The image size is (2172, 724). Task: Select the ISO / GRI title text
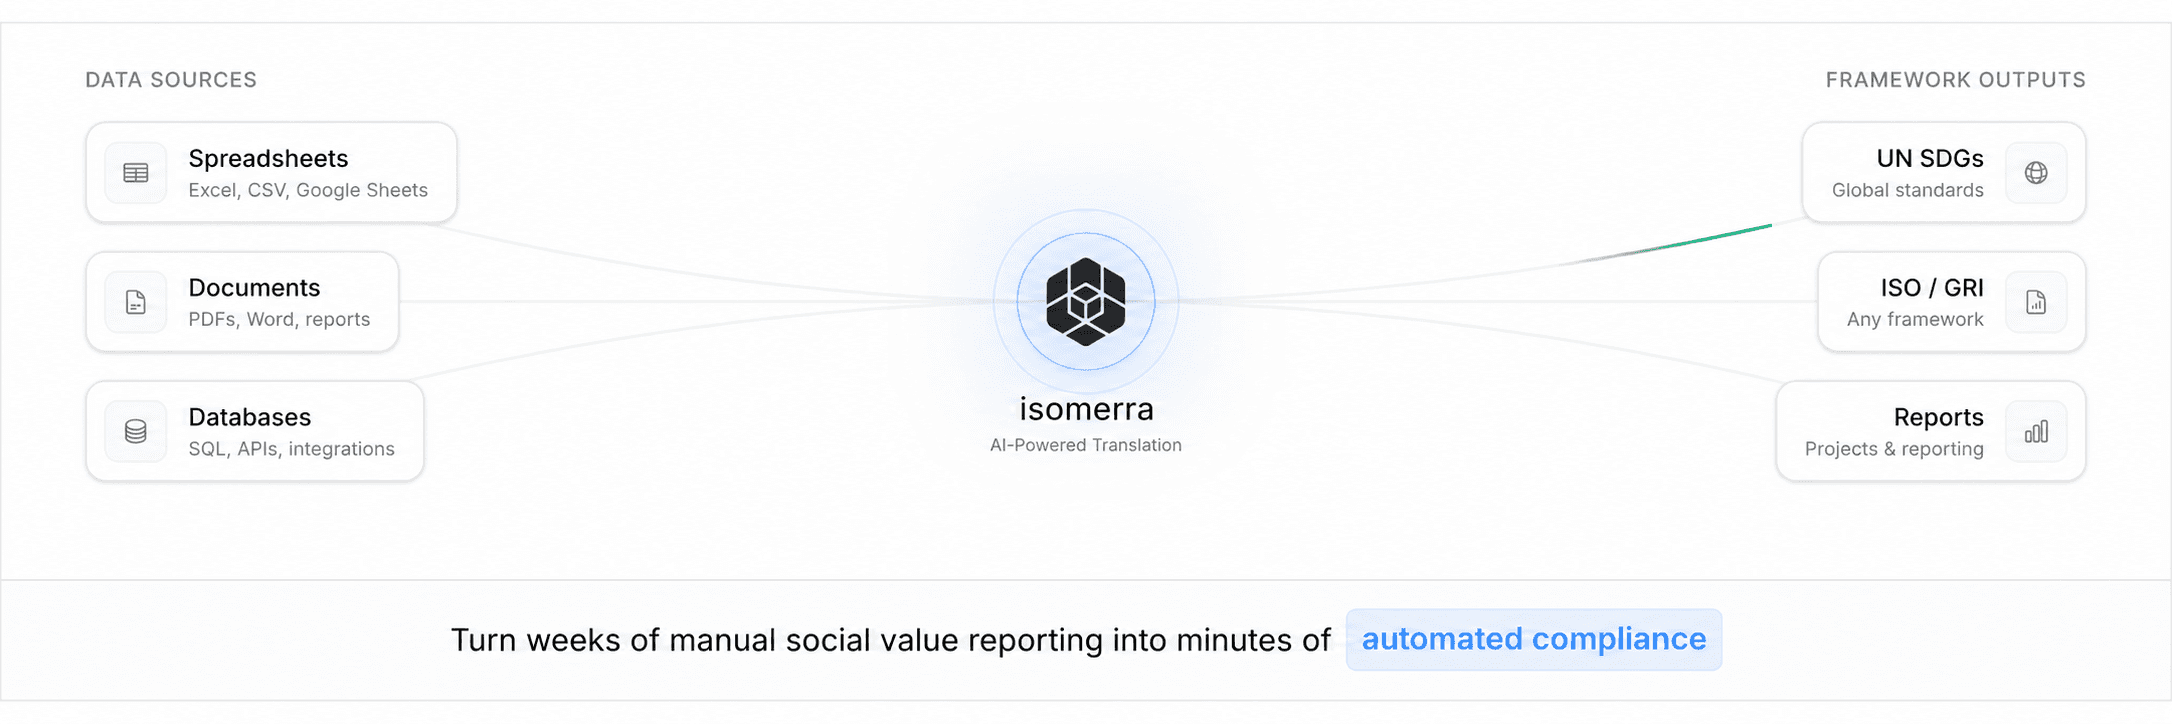pos(1932,287)
